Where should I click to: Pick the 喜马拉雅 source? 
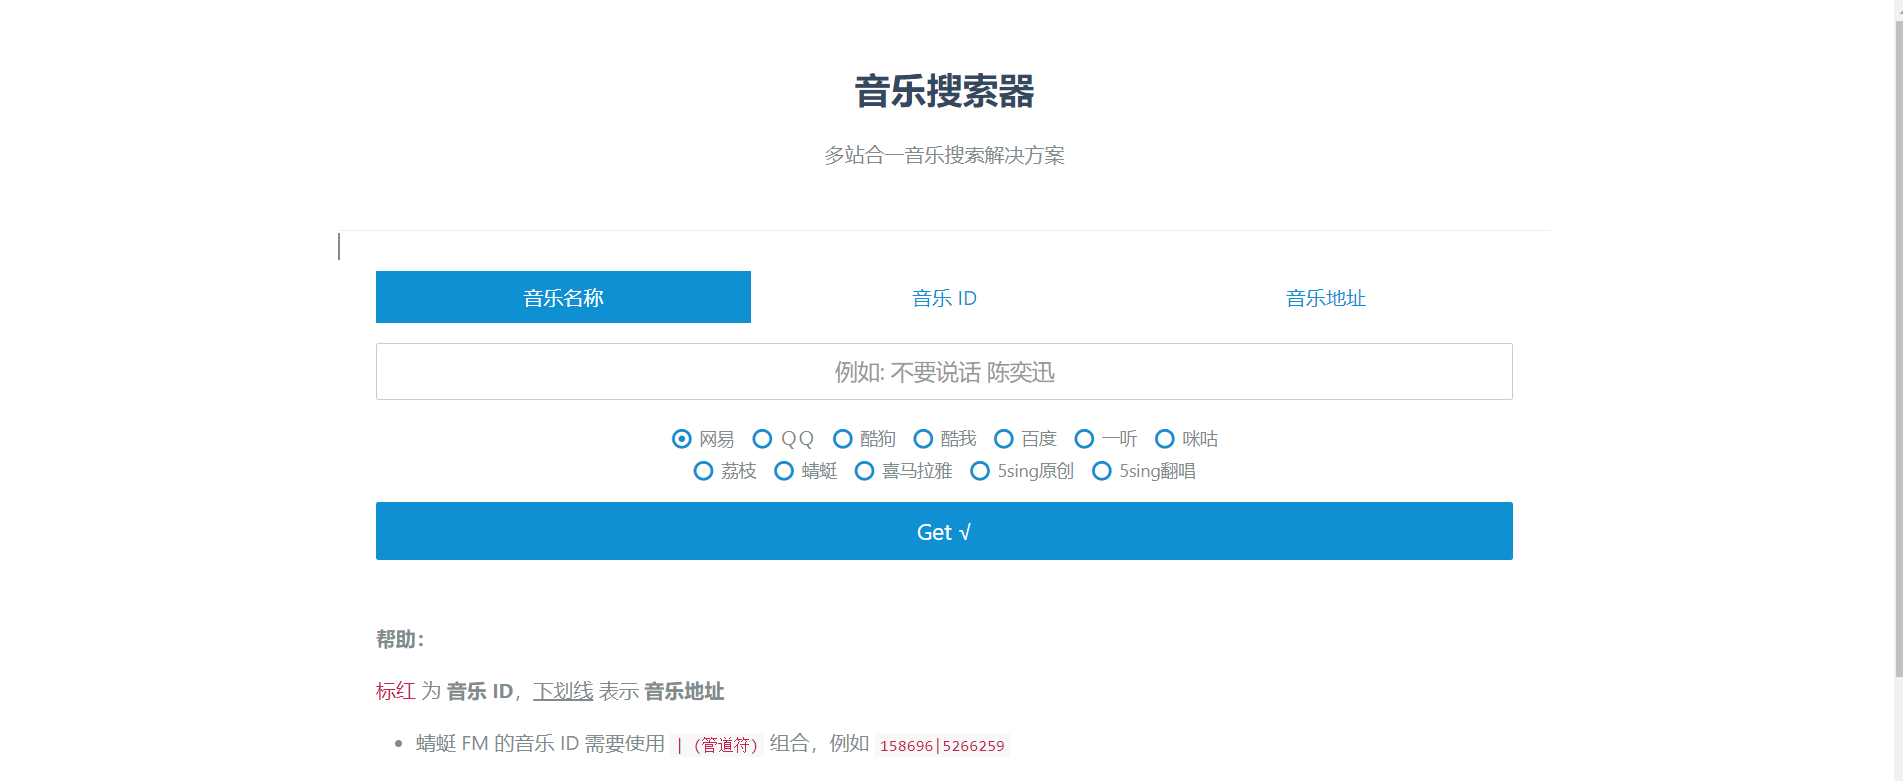click(865, 471)
